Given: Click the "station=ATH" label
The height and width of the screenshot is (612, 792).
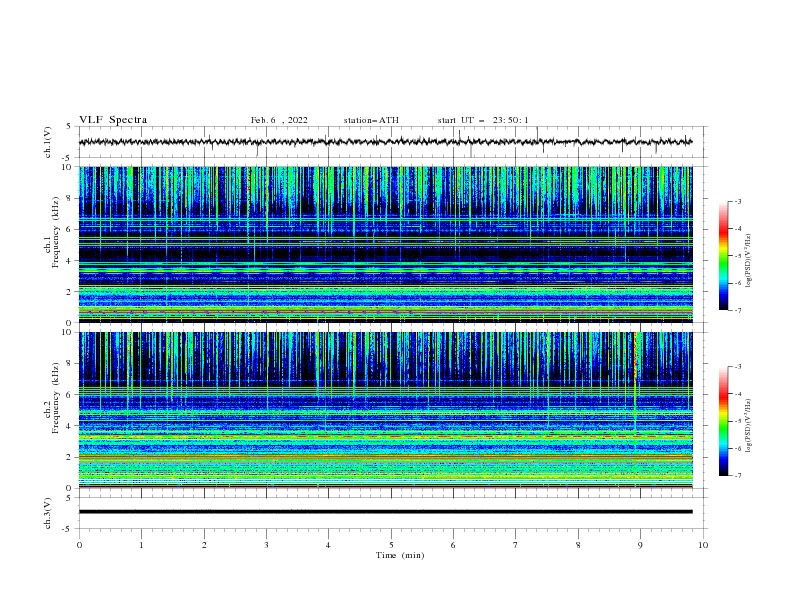Looking at the screenshot, I should 371,120.
